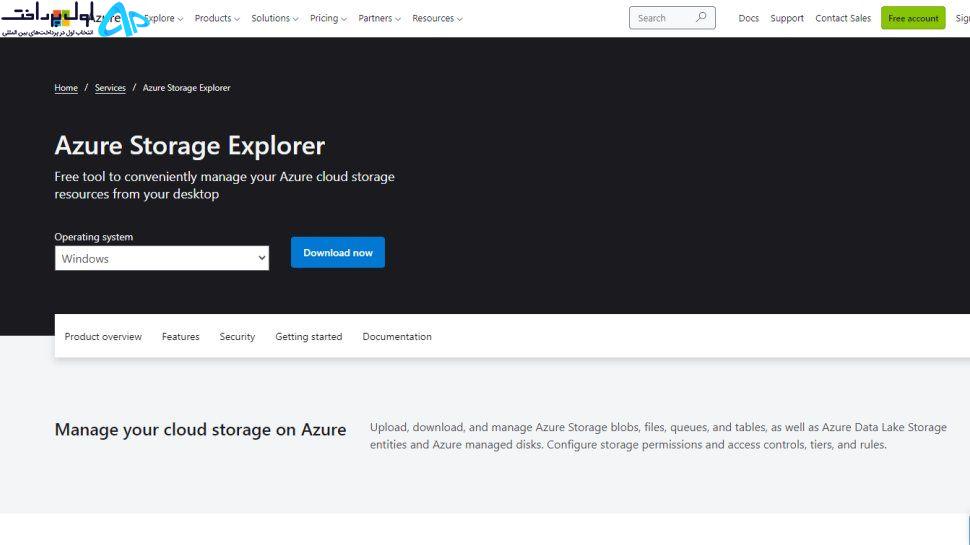The image size is (970, 545).
Task: Open the Explore menu
Action: point(163,19)
